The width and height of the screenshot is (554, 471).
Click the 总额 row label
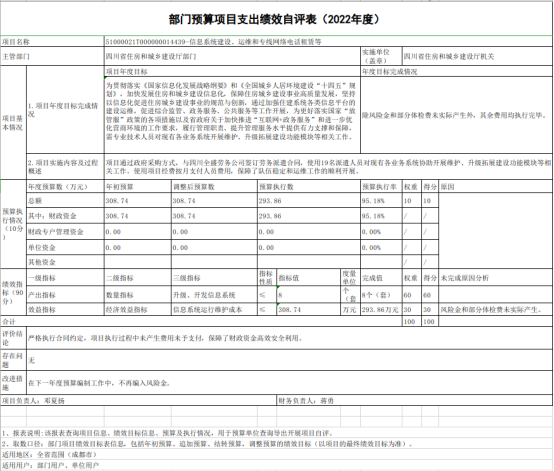coord(65,201)
